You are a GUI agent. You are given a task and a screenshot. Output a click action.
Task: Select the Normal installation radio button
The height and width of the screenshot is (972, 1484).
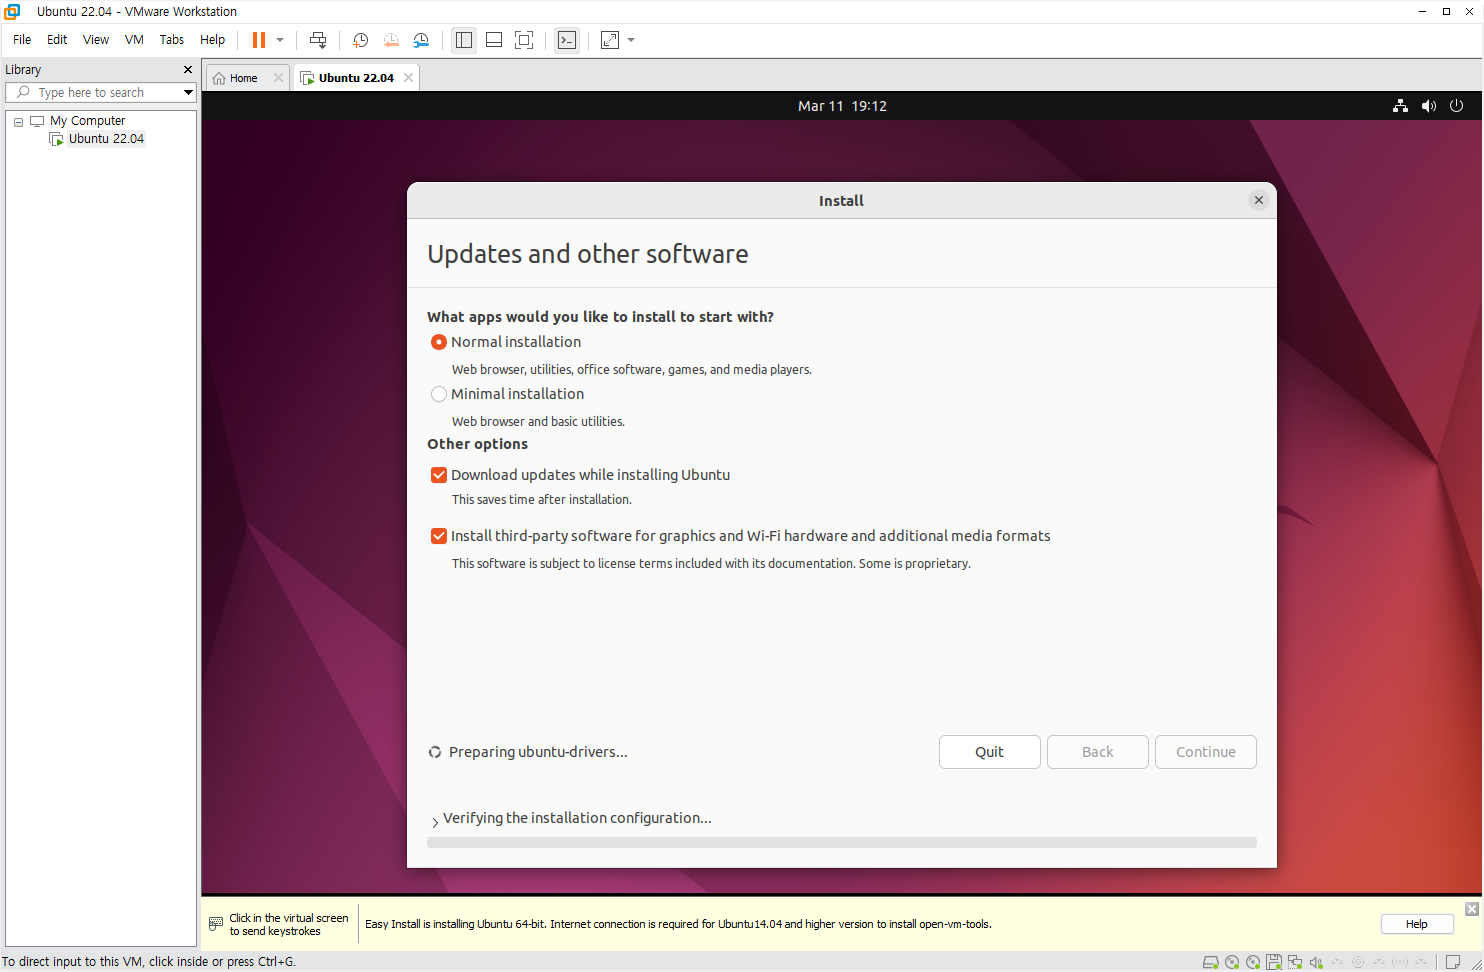pyautogui.click(x=438, y=342)
